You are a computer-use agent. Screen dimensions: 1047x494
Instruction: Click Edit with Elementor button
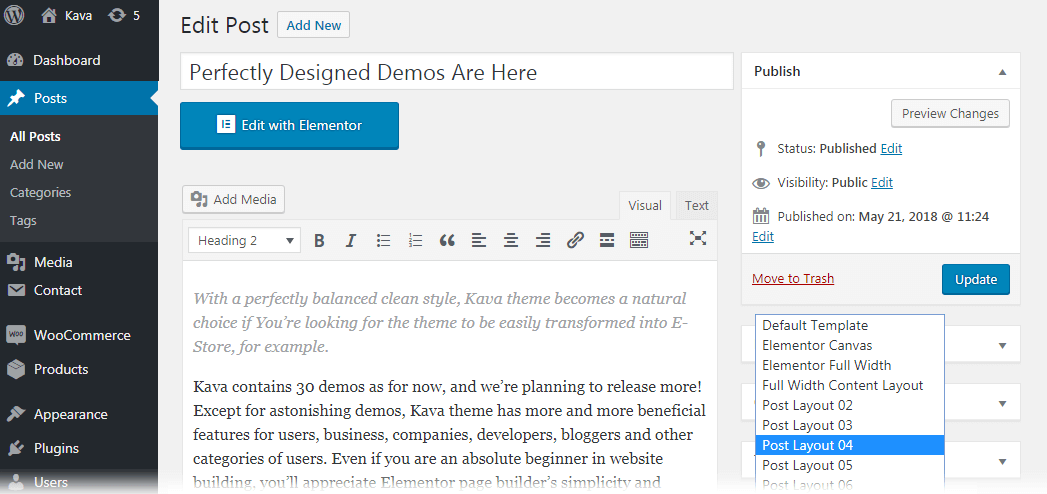[289, 125]
